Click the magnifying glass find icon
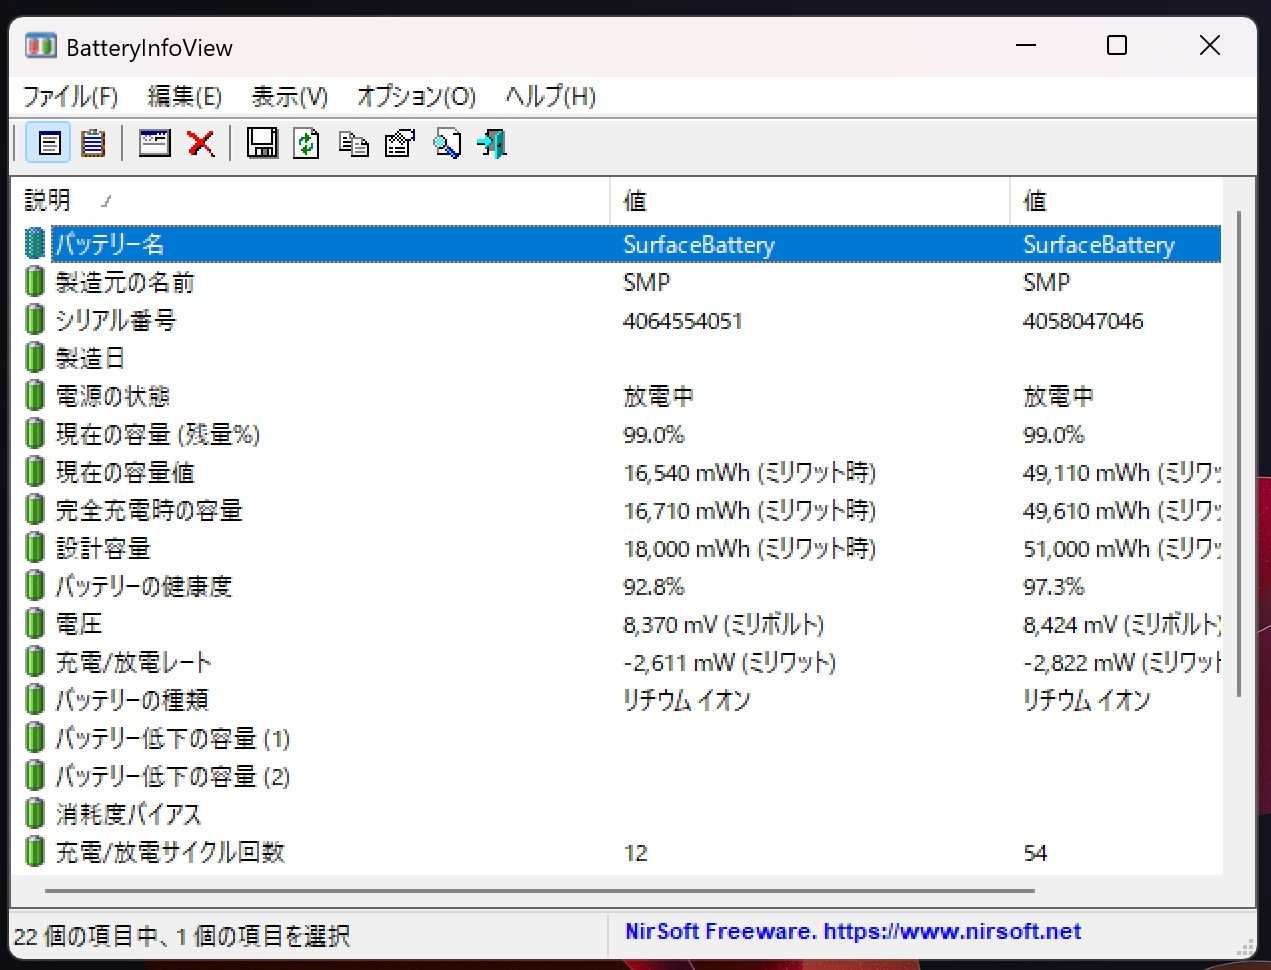Image resolution: width=1271 pixels, height=970 pixels. (446, 144)
